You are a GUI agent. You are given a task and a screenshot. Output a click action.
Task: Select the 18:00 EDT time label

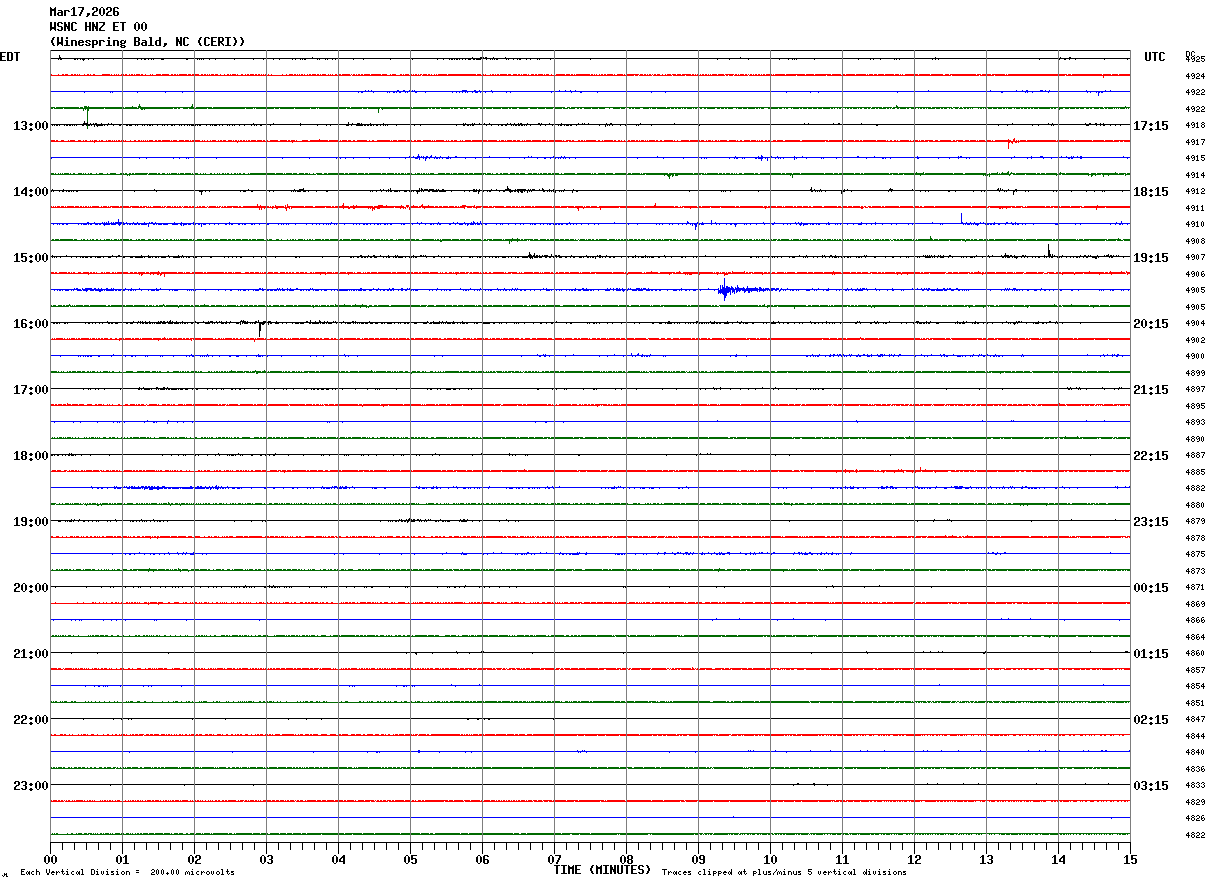pos(30,456)
